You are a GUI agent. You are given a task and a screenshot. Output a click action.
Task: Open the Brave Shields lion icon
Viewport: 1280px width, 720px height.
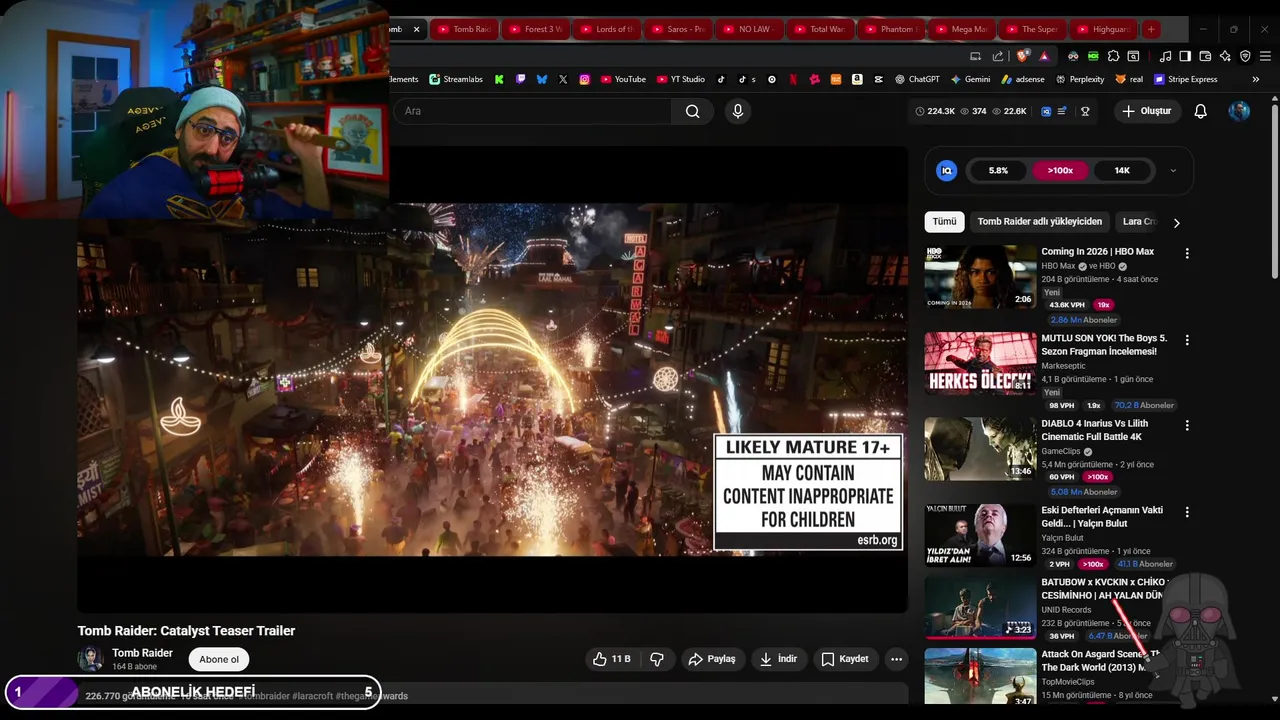point(1022,56)
